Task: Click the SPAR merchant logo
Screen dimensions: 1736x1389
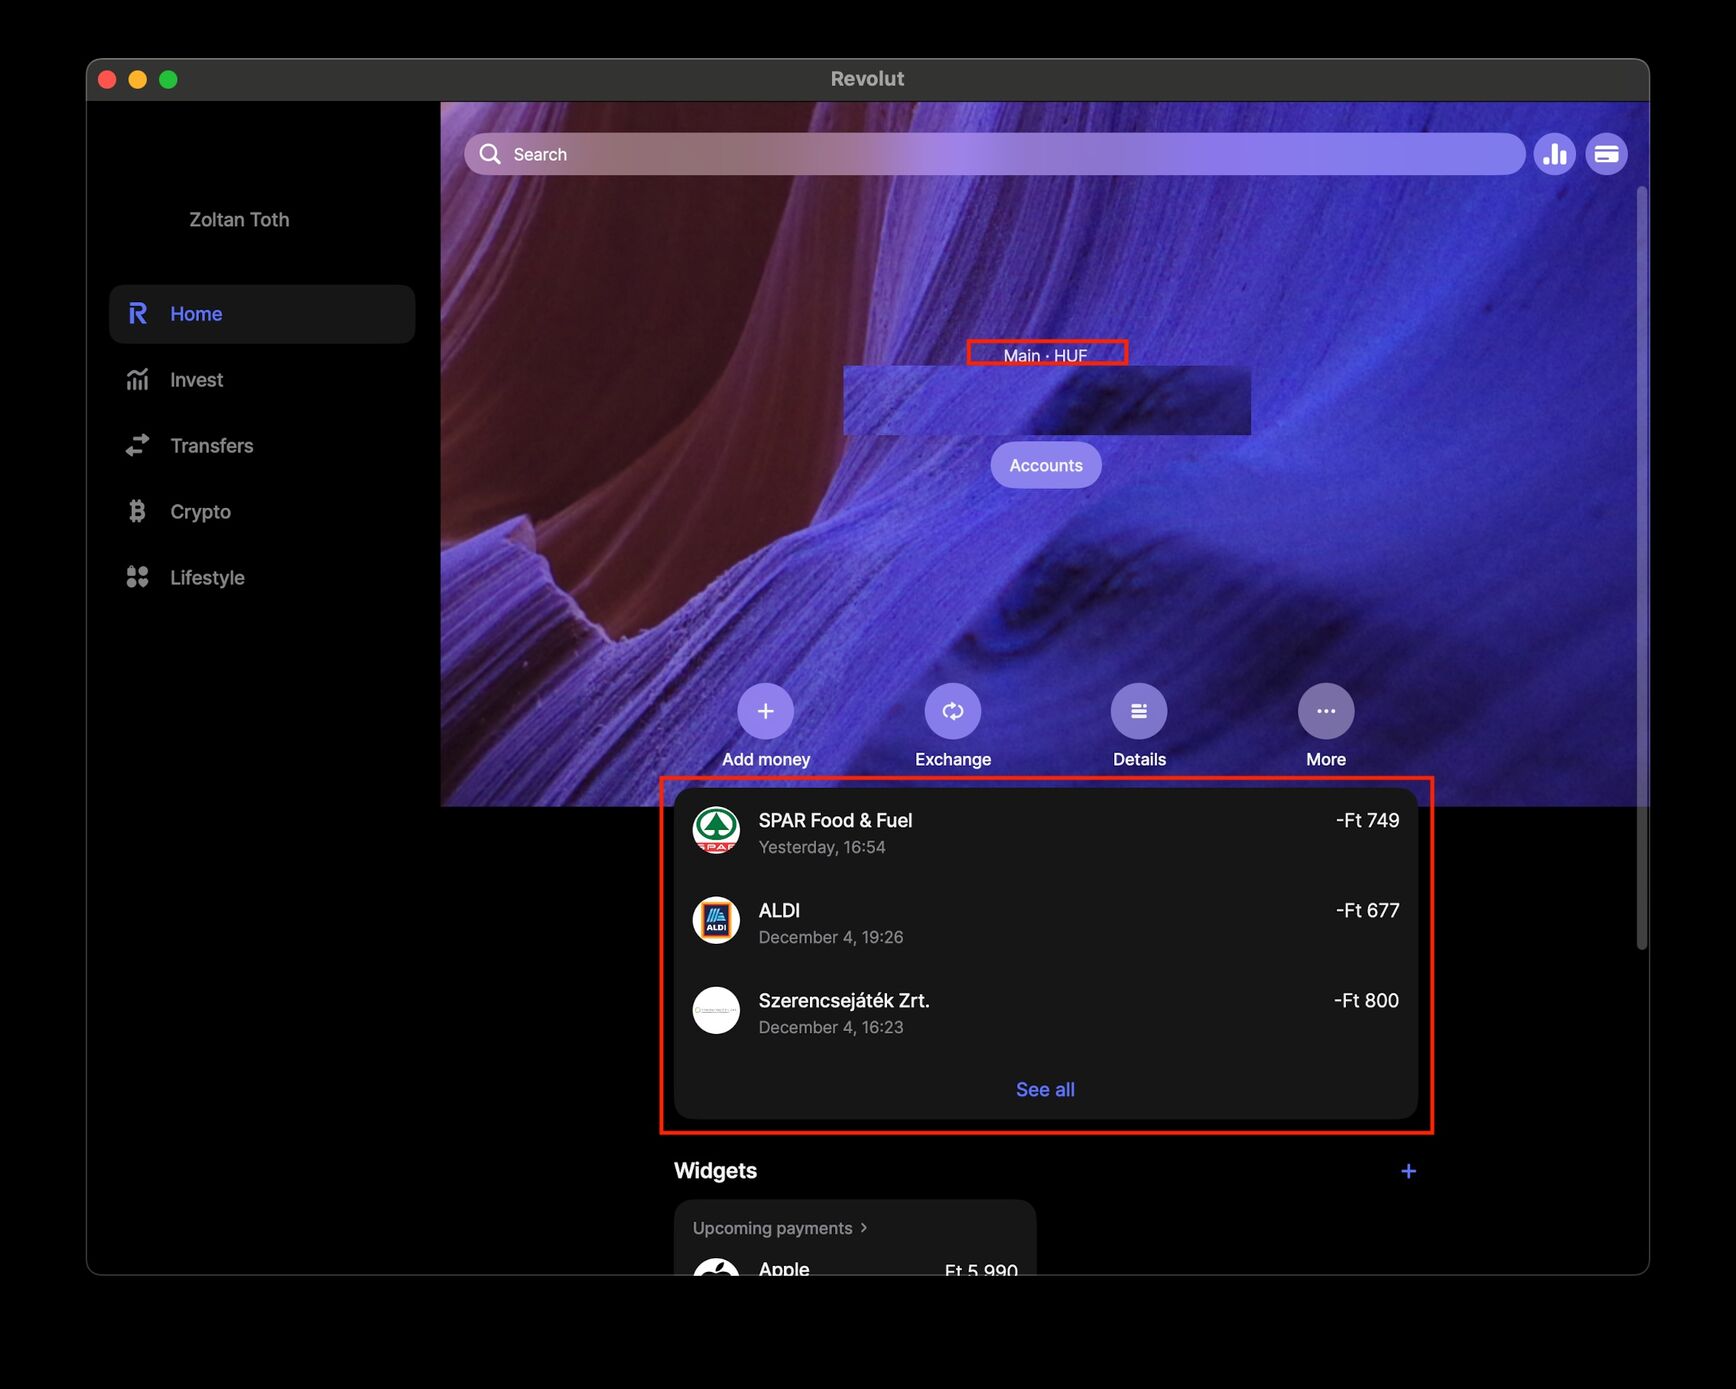Action: pyautogui.click(x=716, y=830)
